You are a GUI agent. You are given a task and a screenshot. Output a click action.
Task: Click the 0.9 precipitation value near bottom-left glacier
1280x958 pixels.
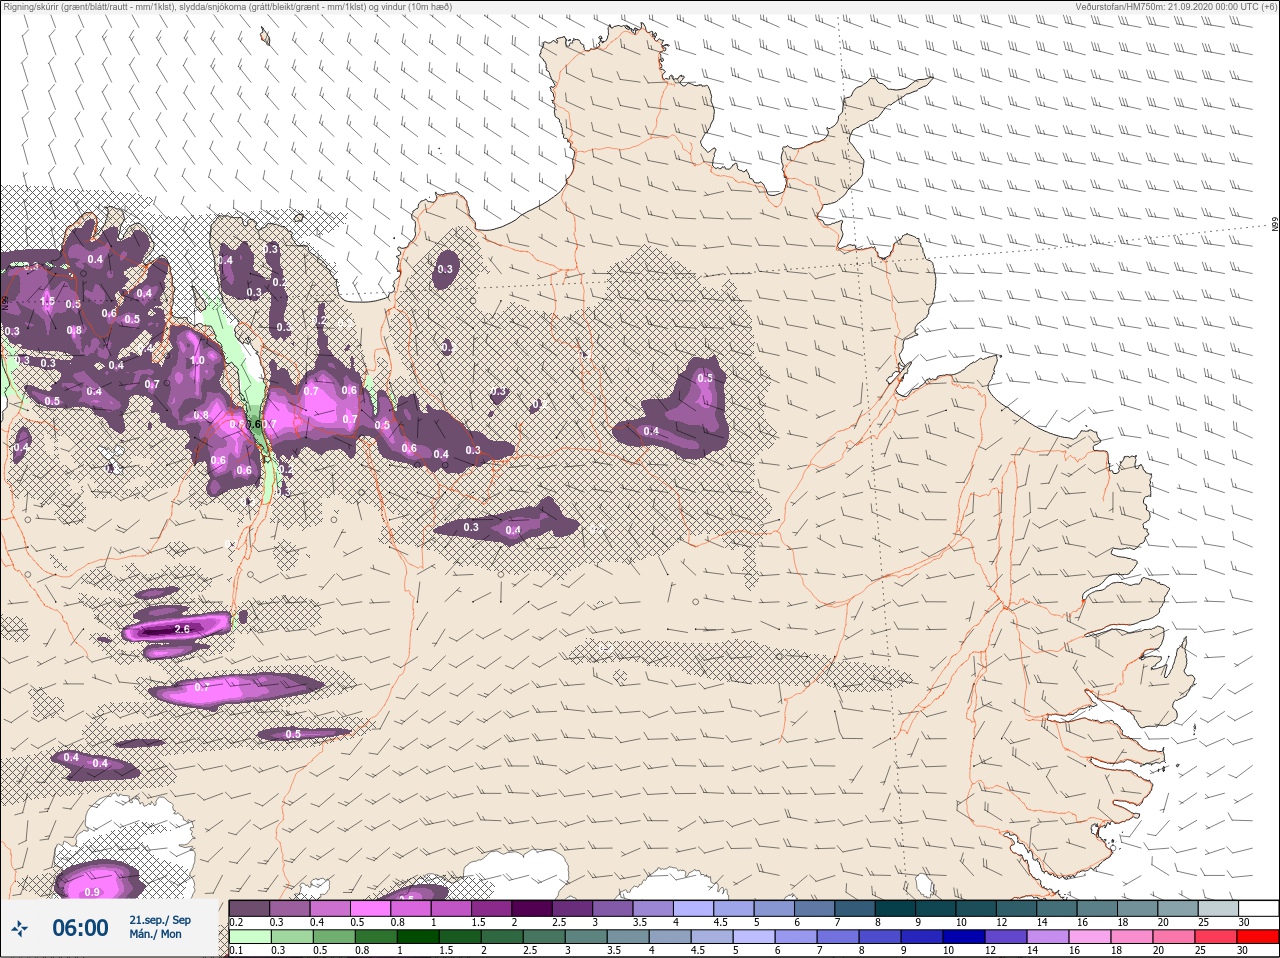click(92, 892)
